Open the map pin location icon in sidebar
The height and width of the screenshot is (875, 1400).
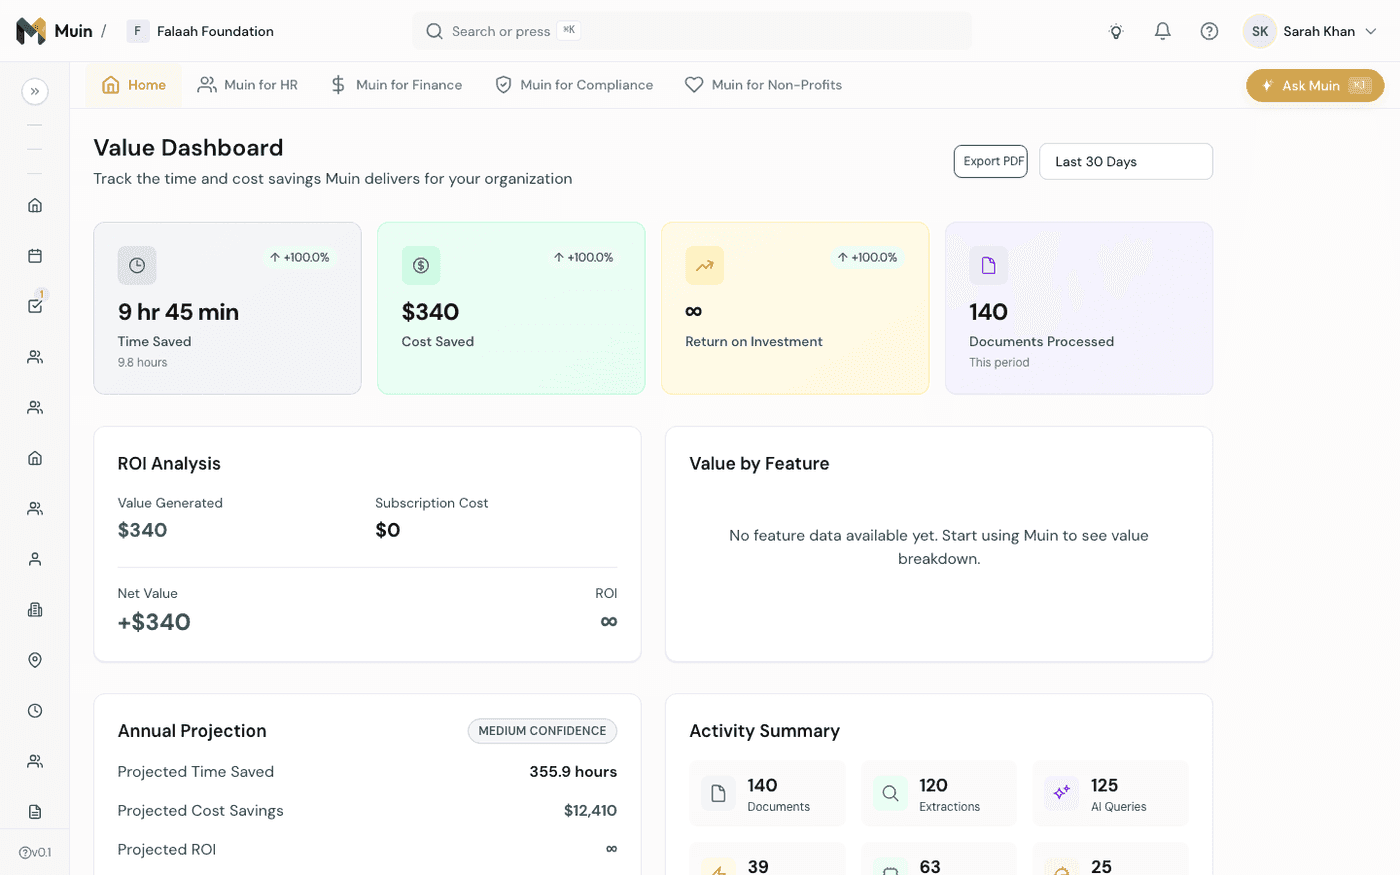[35, 660]
